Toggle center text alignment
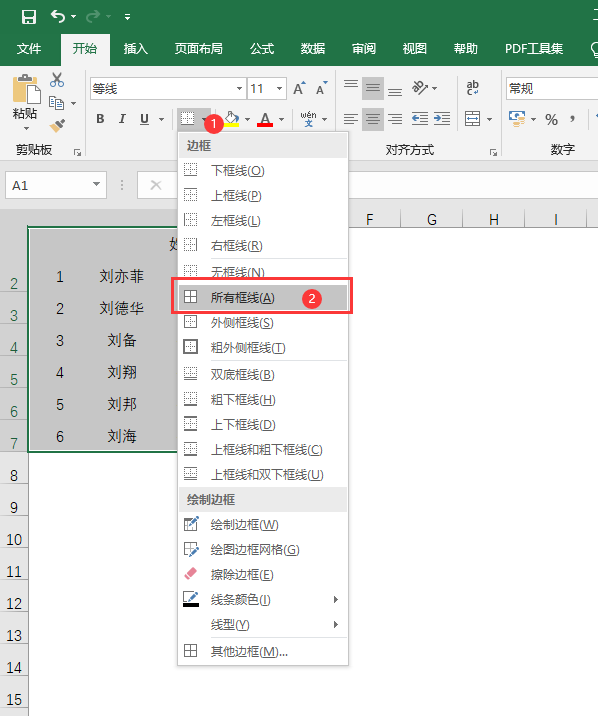This screenshot has width=598, height=716. (x=373, y=119)
